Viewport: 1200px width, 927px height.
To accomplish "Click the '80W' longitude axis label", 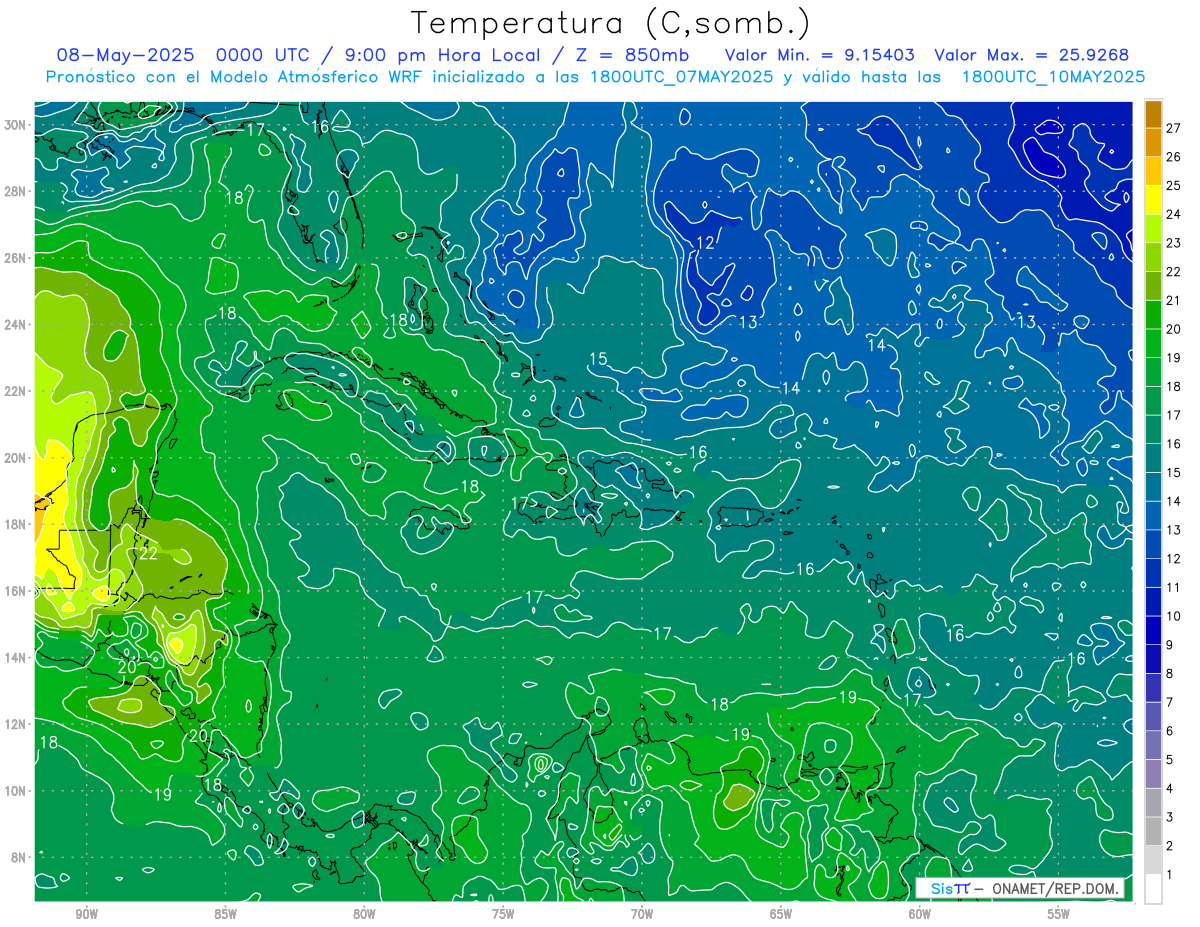I will pyautogui.click(x=364, y=914).
